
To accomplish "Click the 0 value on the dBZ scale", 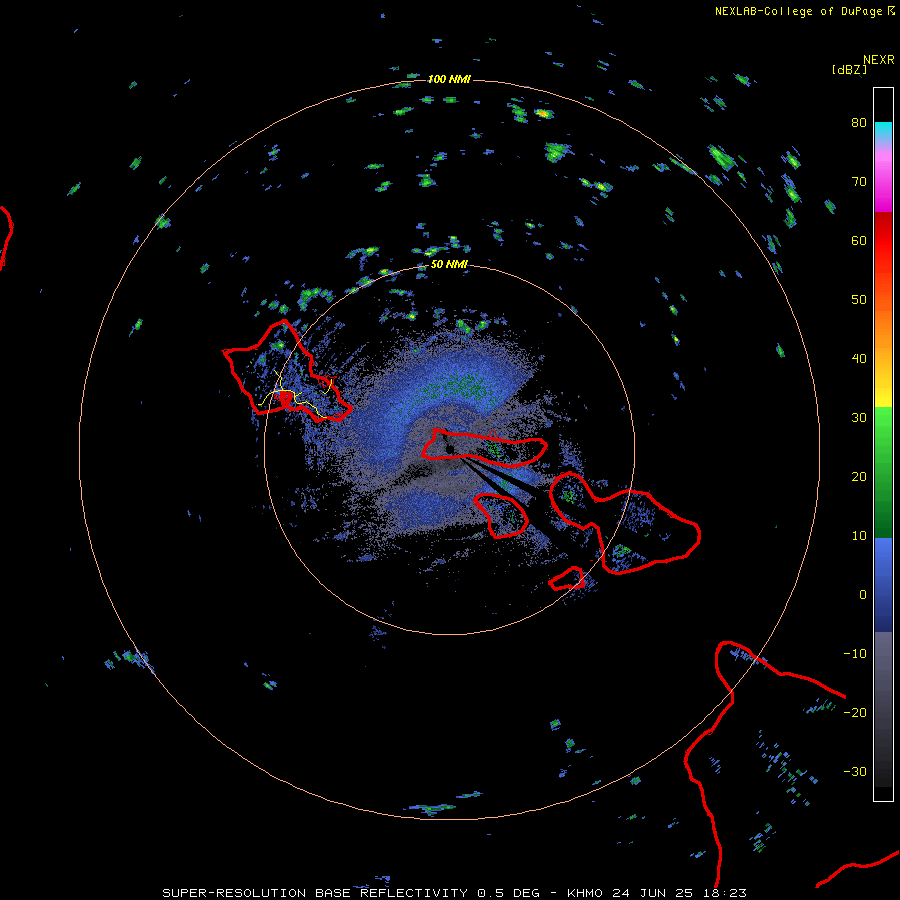I will [x=863, y=595].
